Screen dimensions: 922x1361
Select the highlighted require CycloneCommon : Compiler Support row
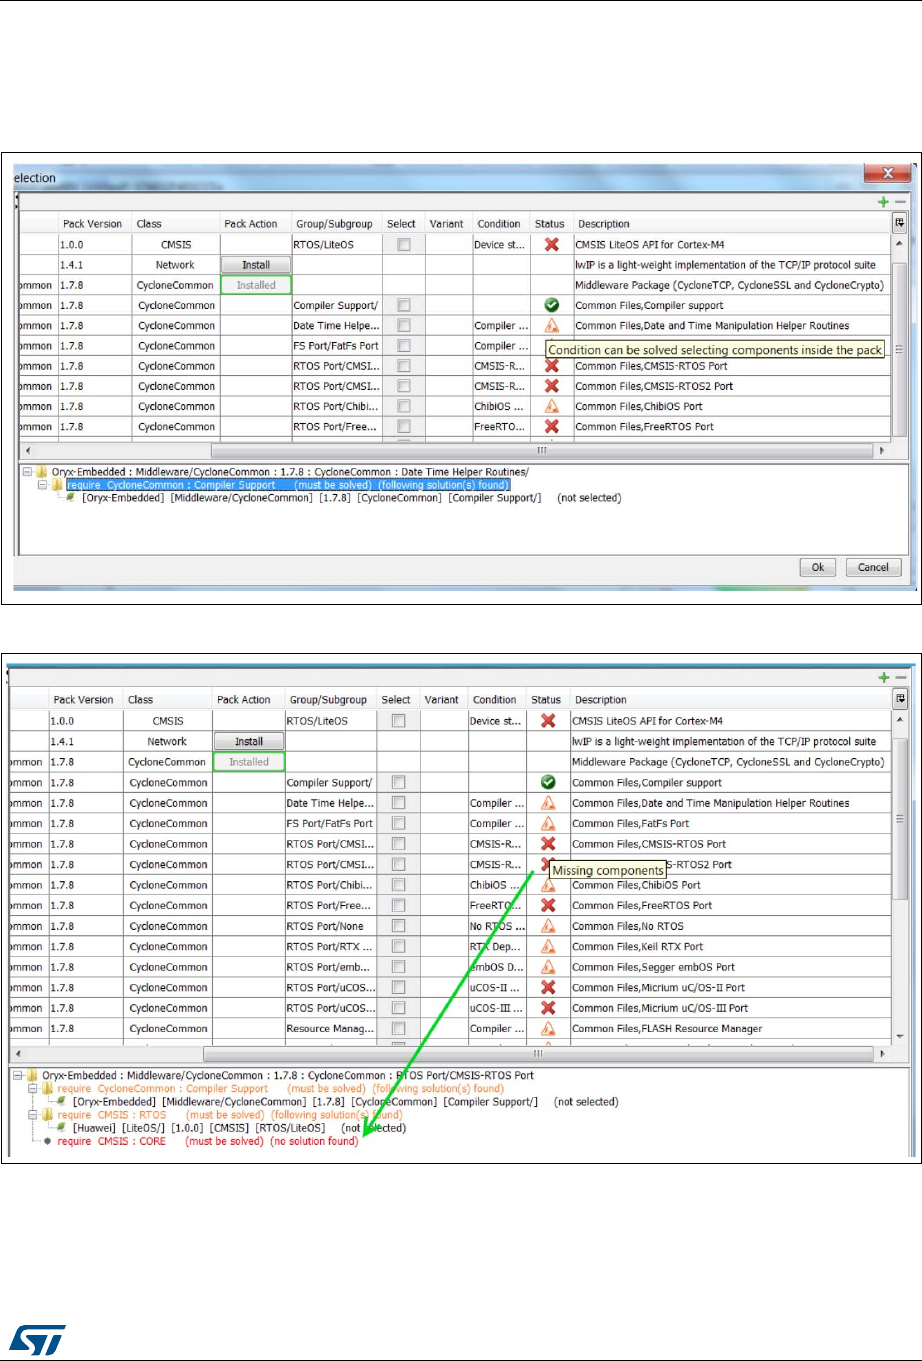[x=287, y=485]
